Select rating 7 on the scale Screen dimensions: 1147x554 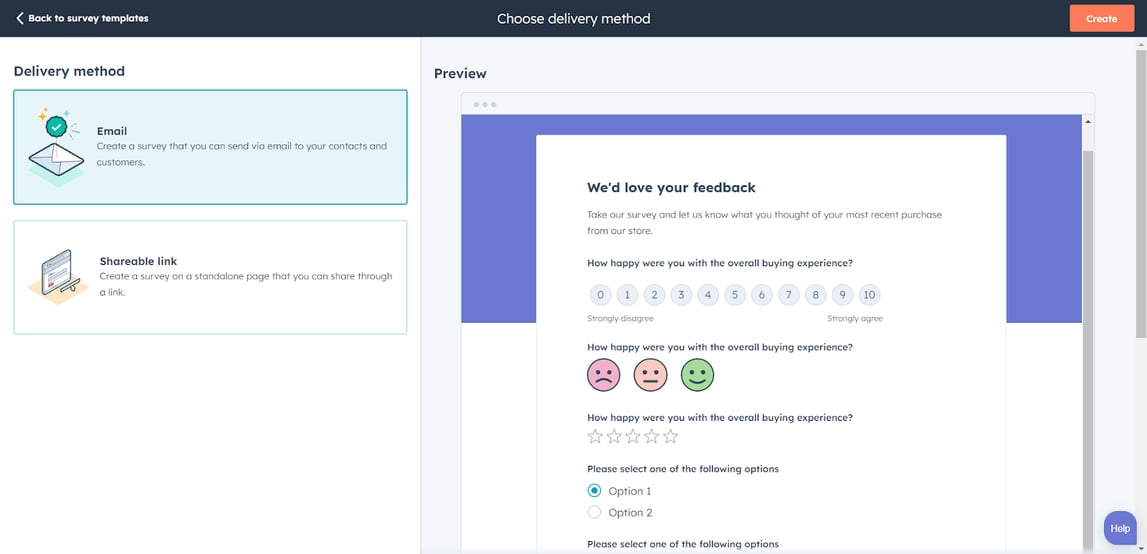click(789, 295)
